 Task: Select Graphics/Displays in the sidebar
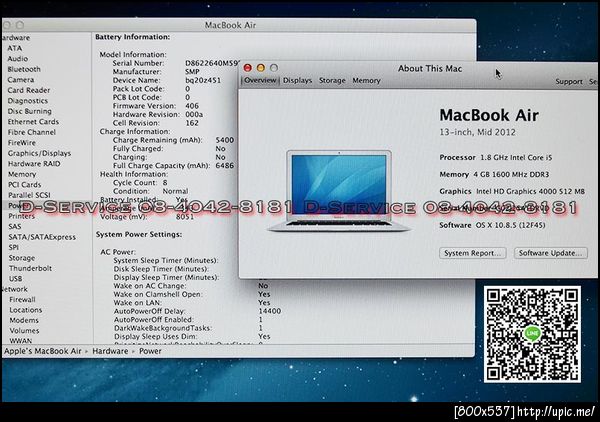39,153
